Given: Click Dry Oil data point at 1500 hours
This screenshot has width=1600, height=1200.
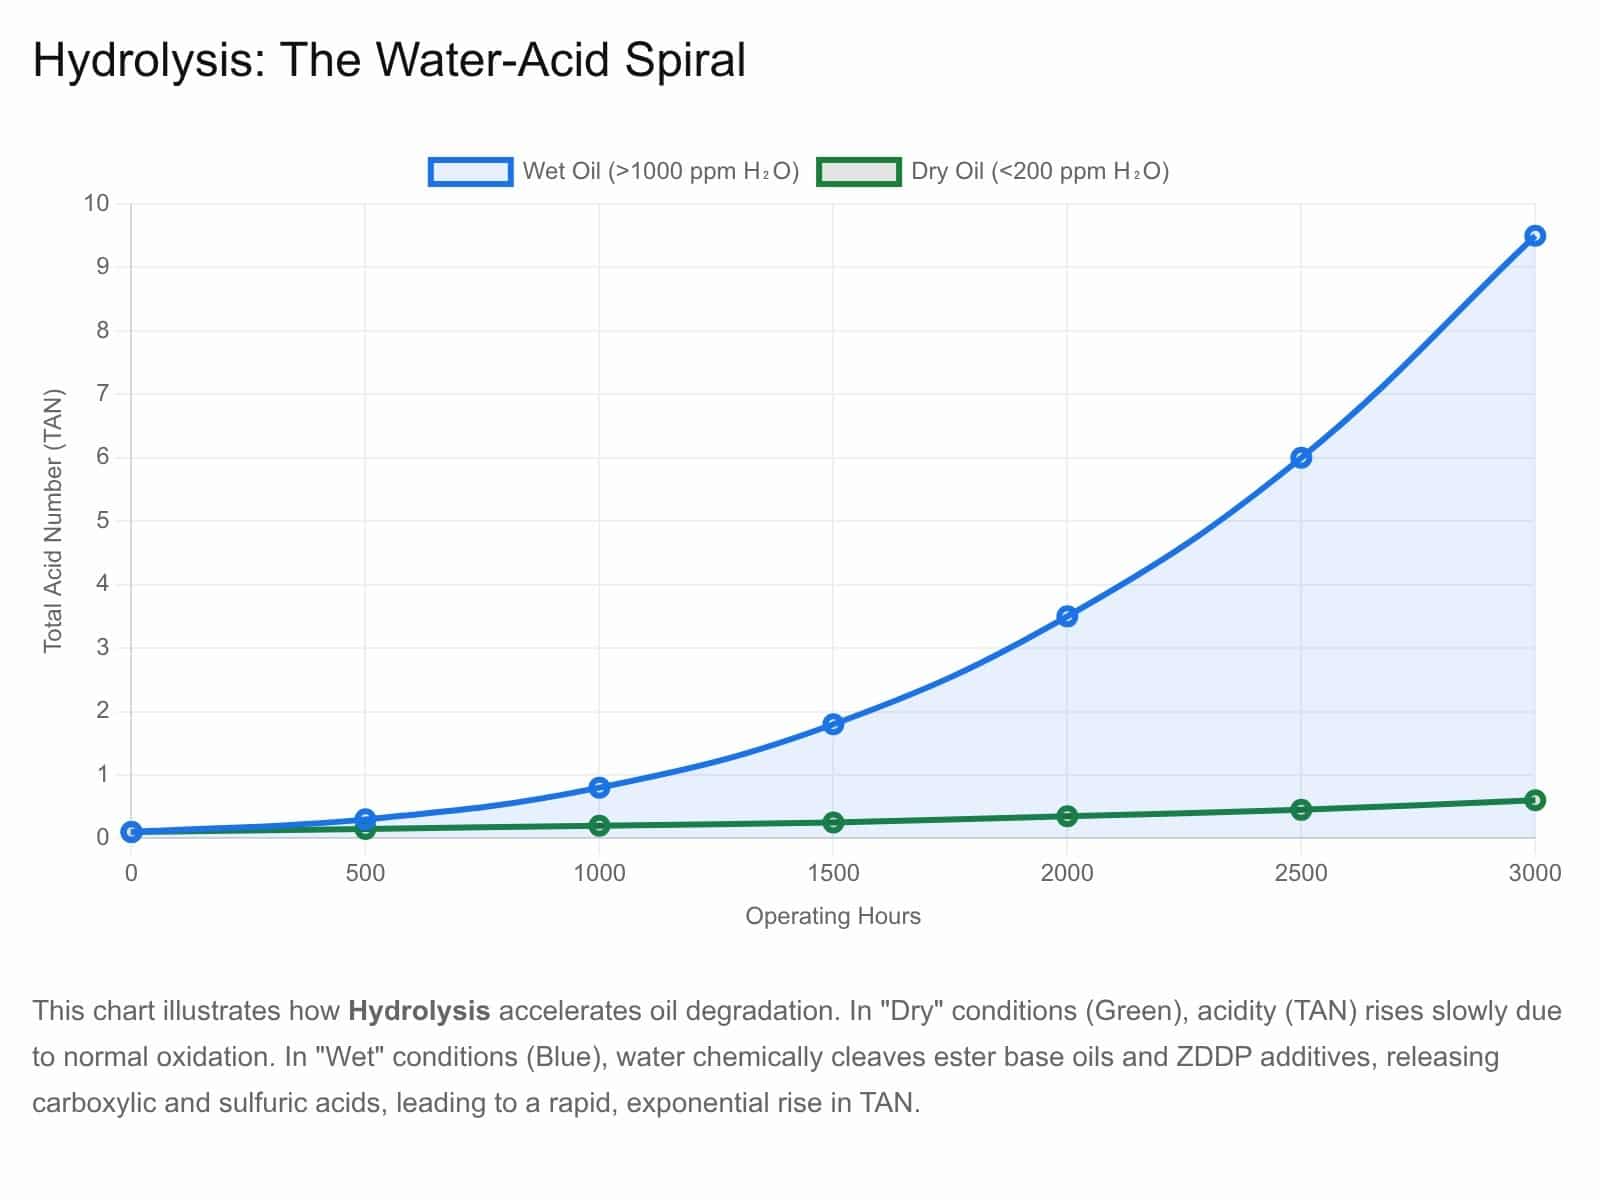Looking at the screenshot, I should click(833, 822).
